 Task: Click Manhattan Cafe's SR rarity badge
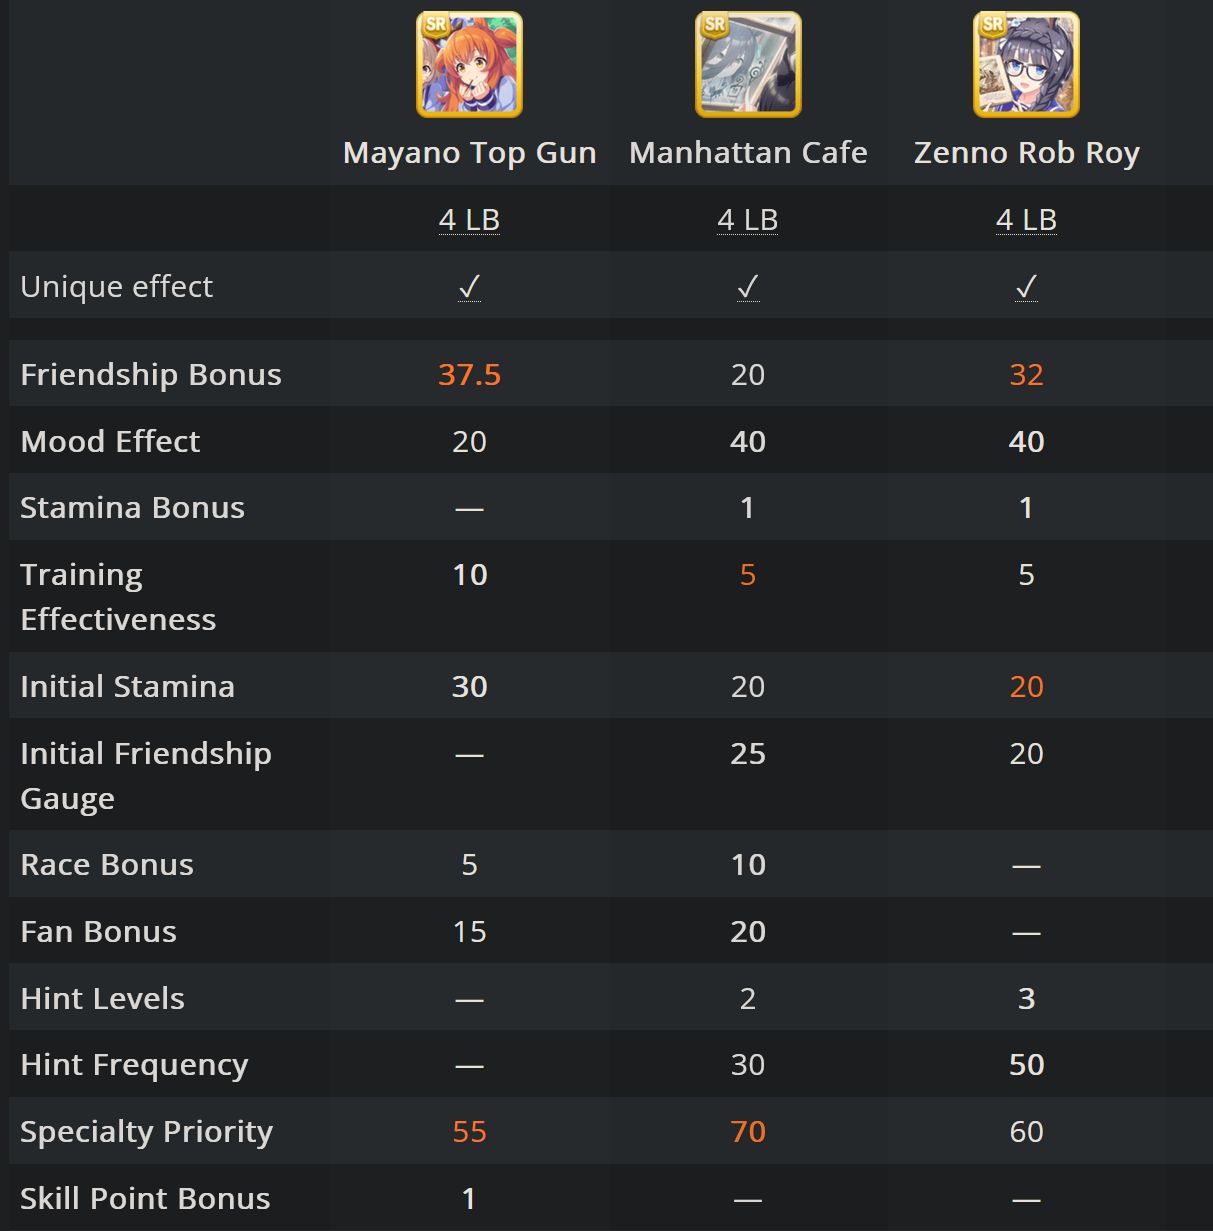coord(714,25)
